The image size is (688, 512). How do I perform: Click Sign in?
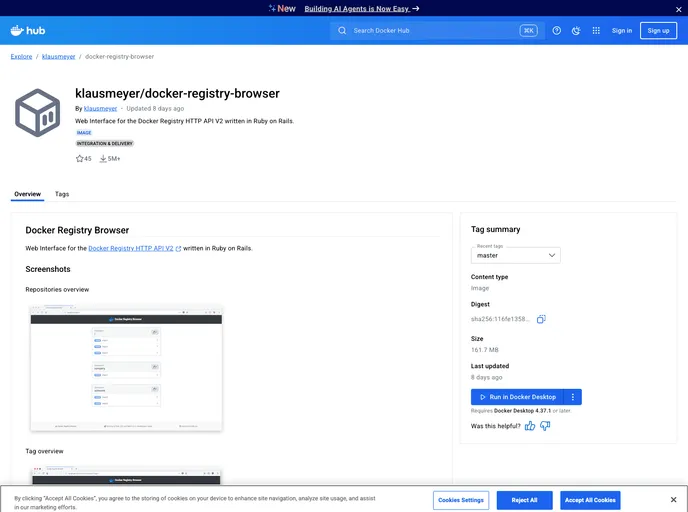[622, 30]
